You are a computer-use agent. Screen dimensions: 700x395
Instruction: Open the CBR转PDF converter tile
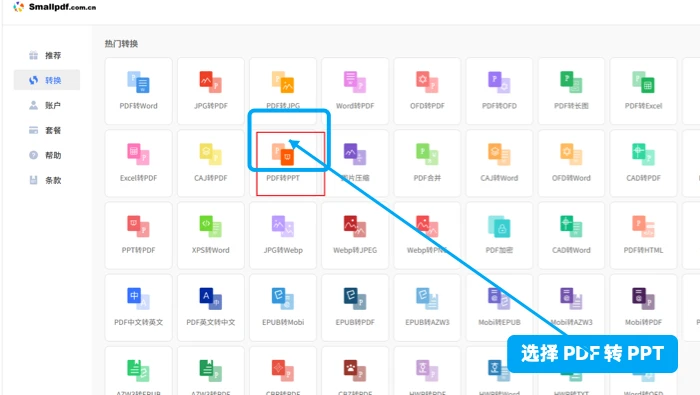click(x=283, y=371)
